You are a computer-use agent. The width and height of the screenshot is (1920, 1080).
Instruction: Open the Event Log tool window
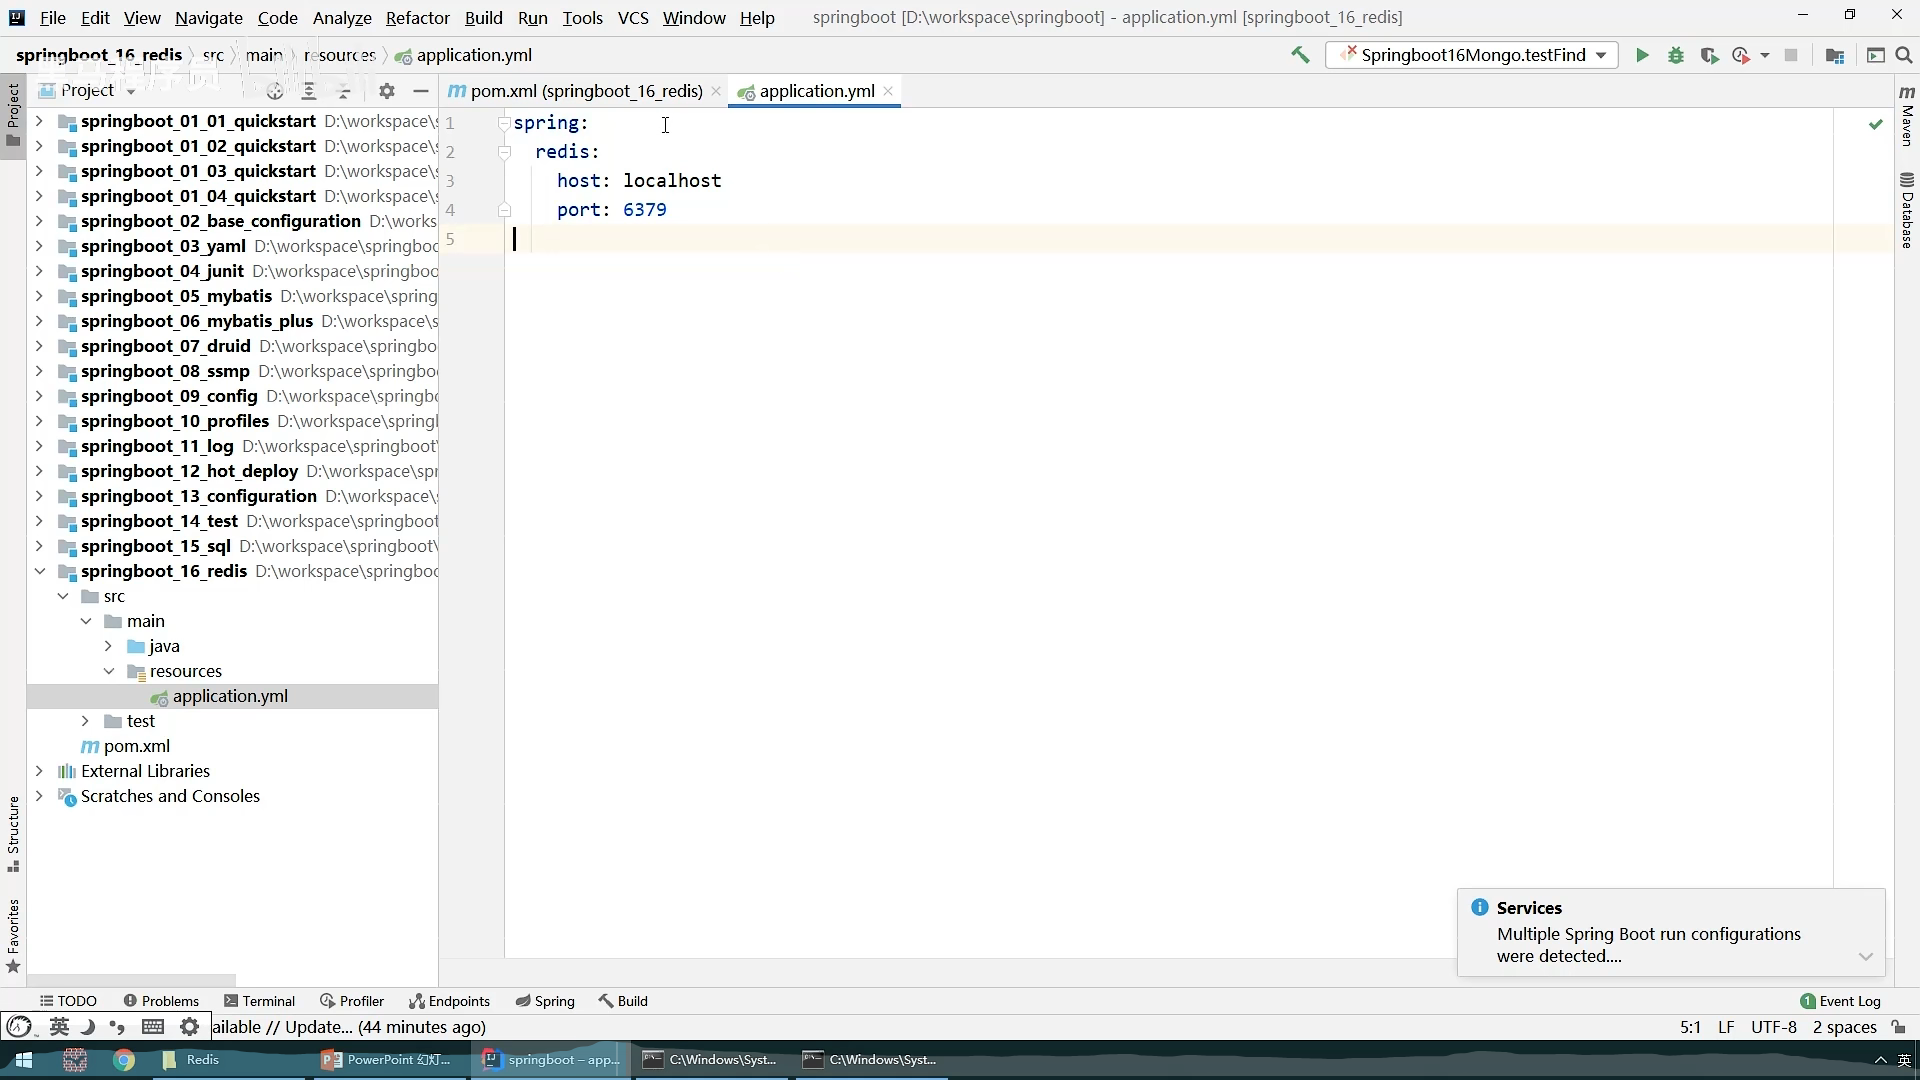pyautogui.click(x=1840, y=1001)
